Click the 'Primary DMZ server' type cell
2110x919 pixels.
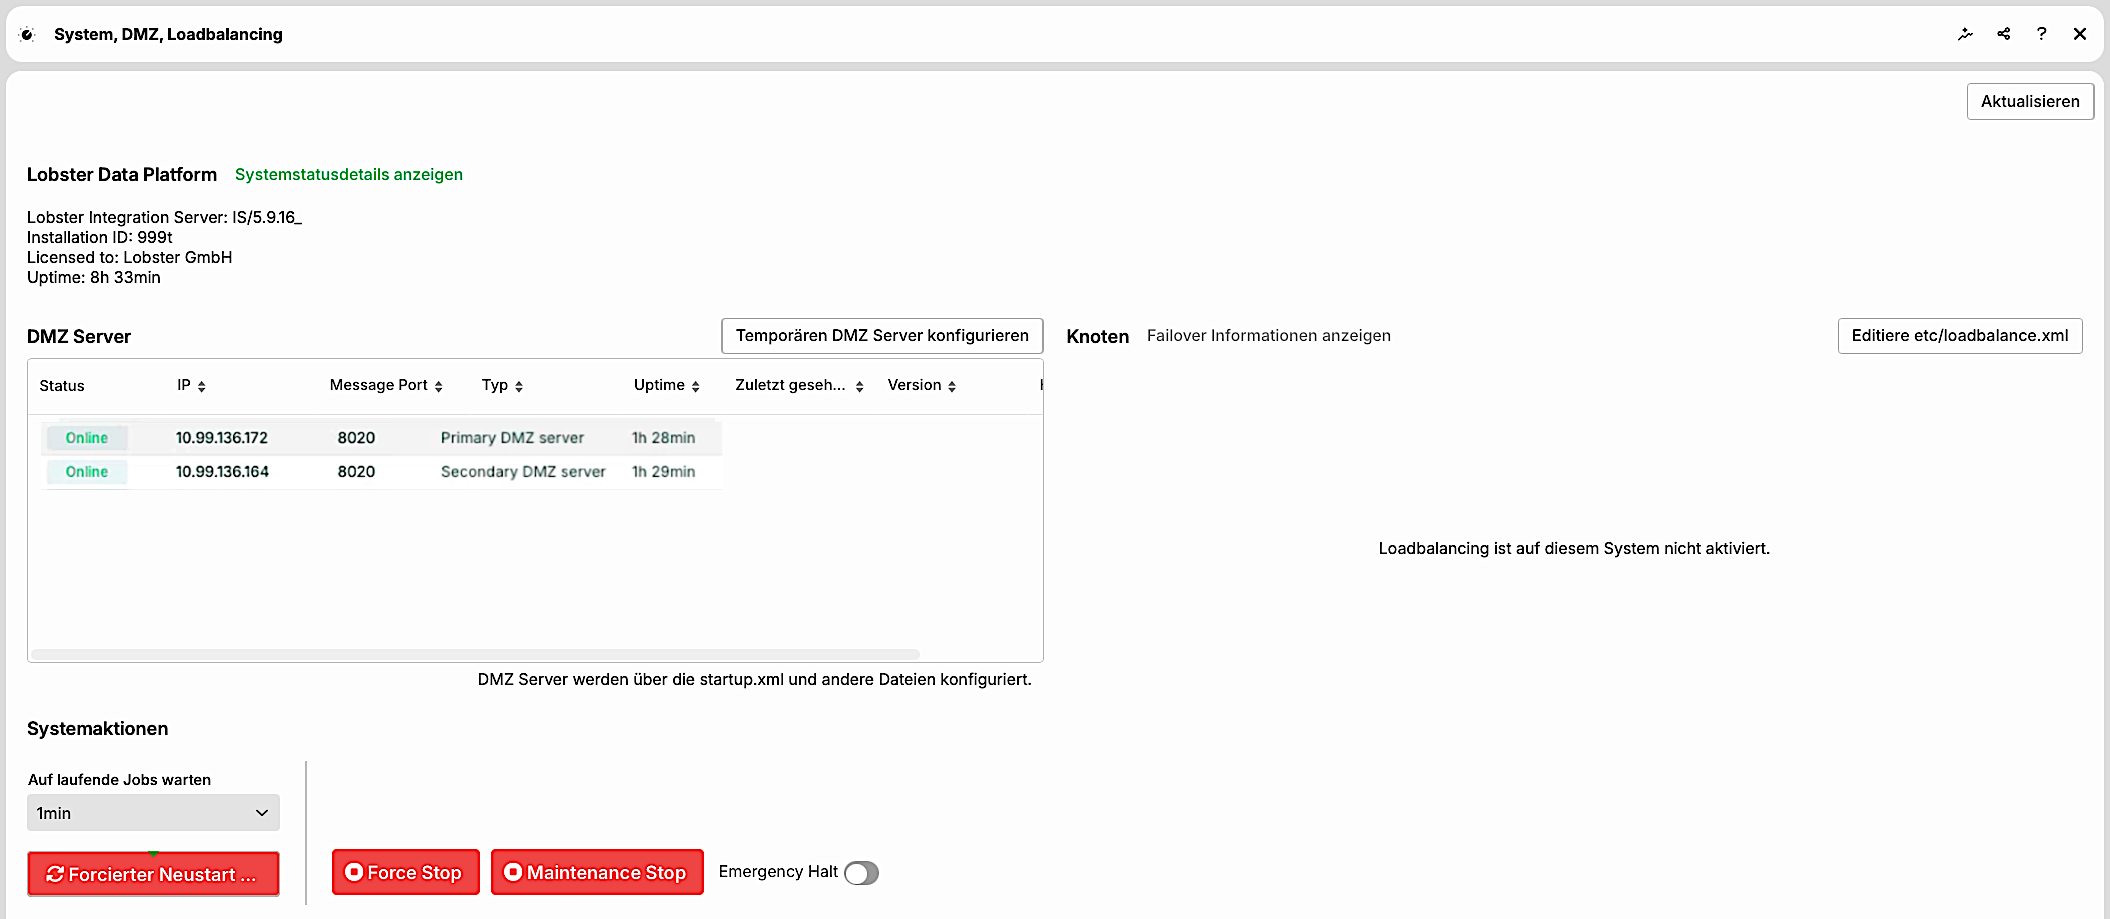512,438
